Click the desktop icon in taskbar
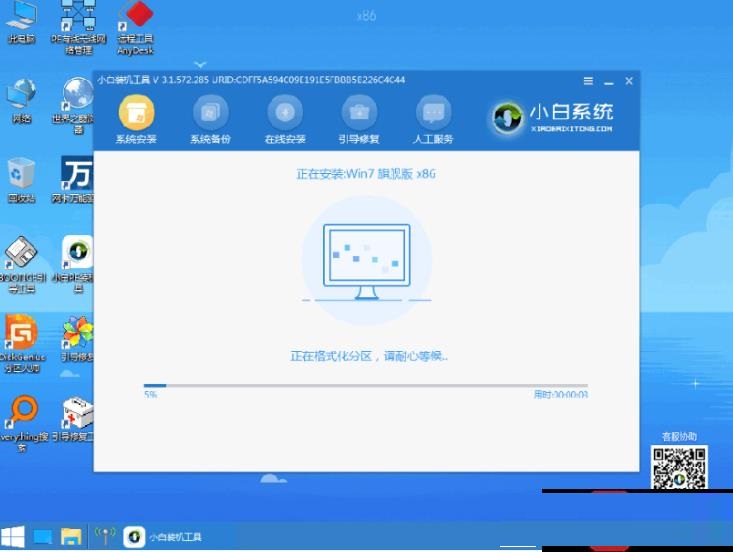This screenshot has height=552, width=733. [43, 537]
